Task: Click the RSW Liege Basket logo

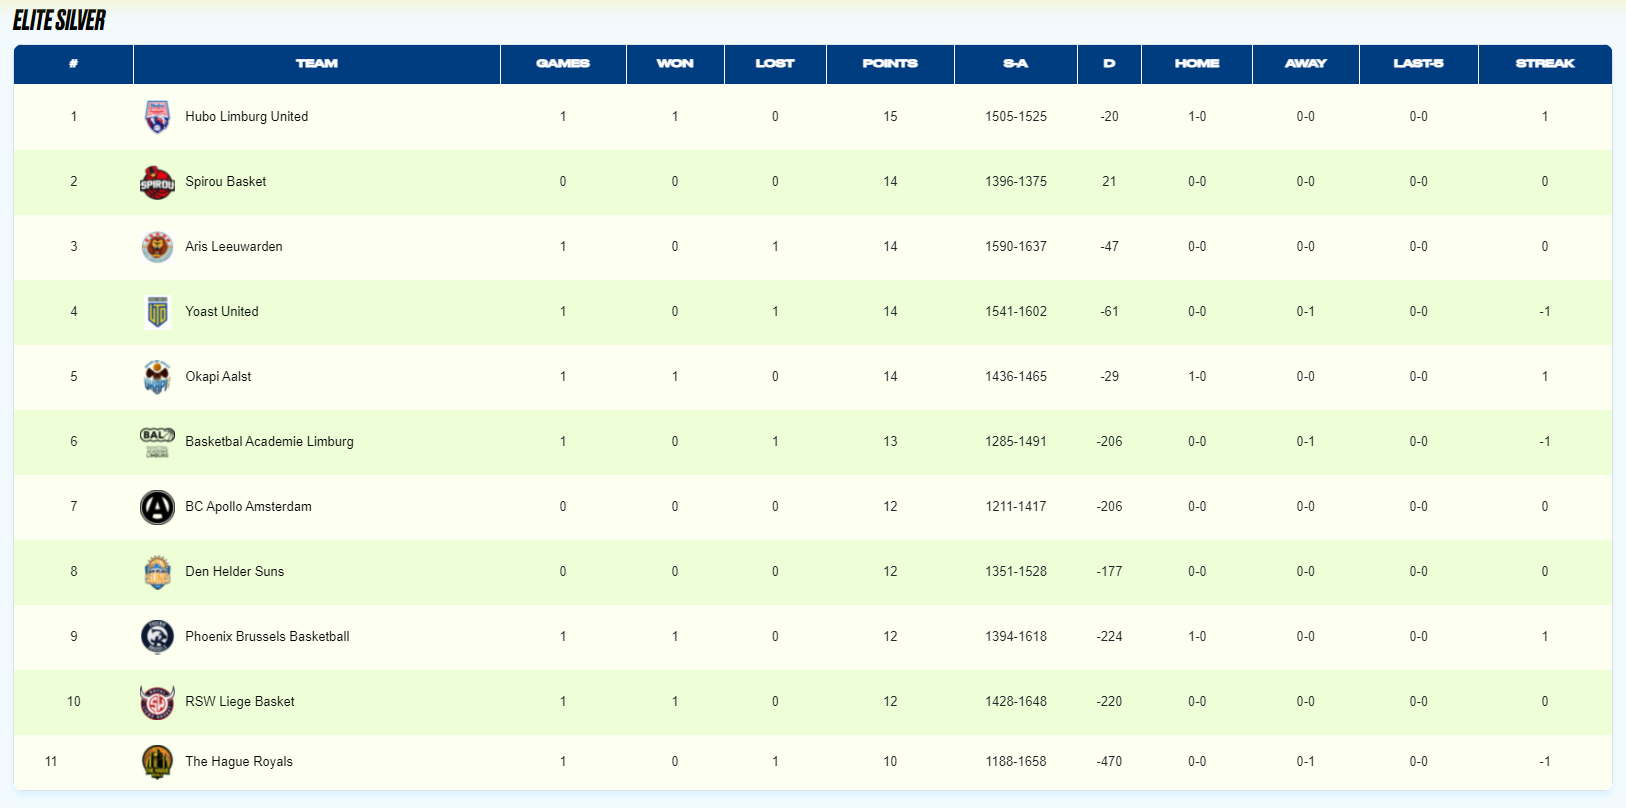Action: click(157, 702)
